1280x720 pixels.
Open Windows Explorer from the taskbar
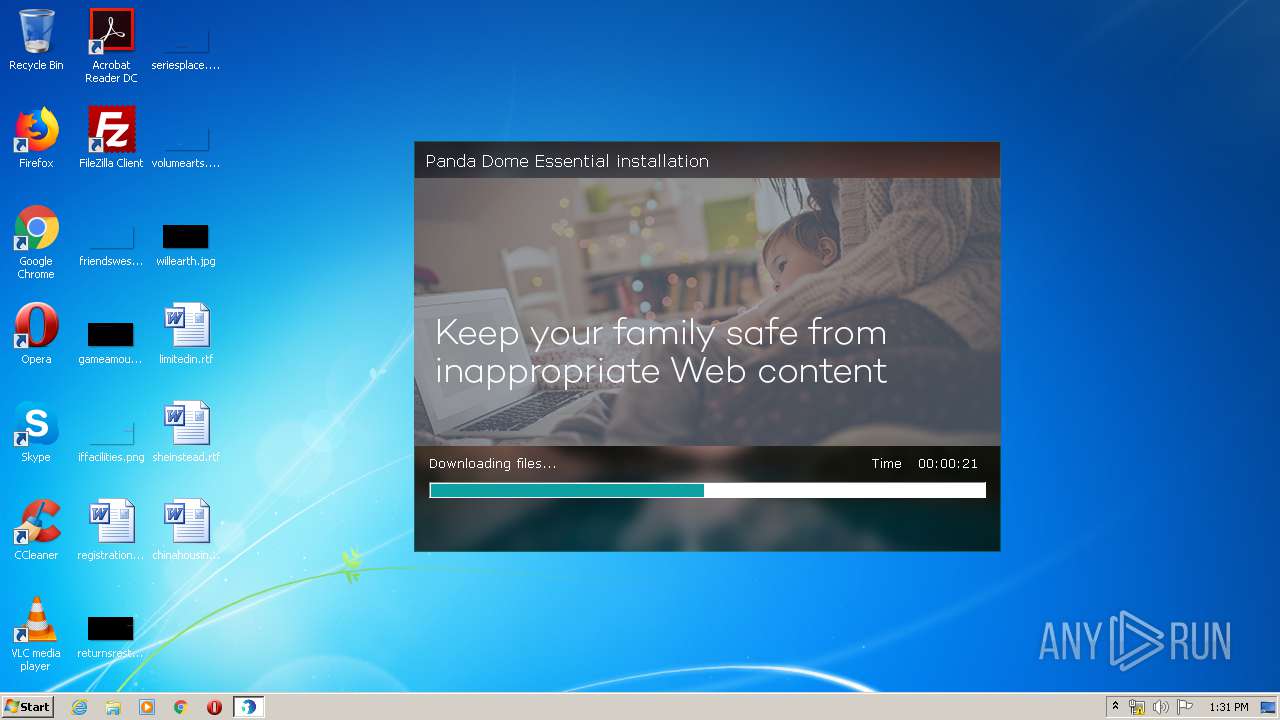tap(113, 707)
